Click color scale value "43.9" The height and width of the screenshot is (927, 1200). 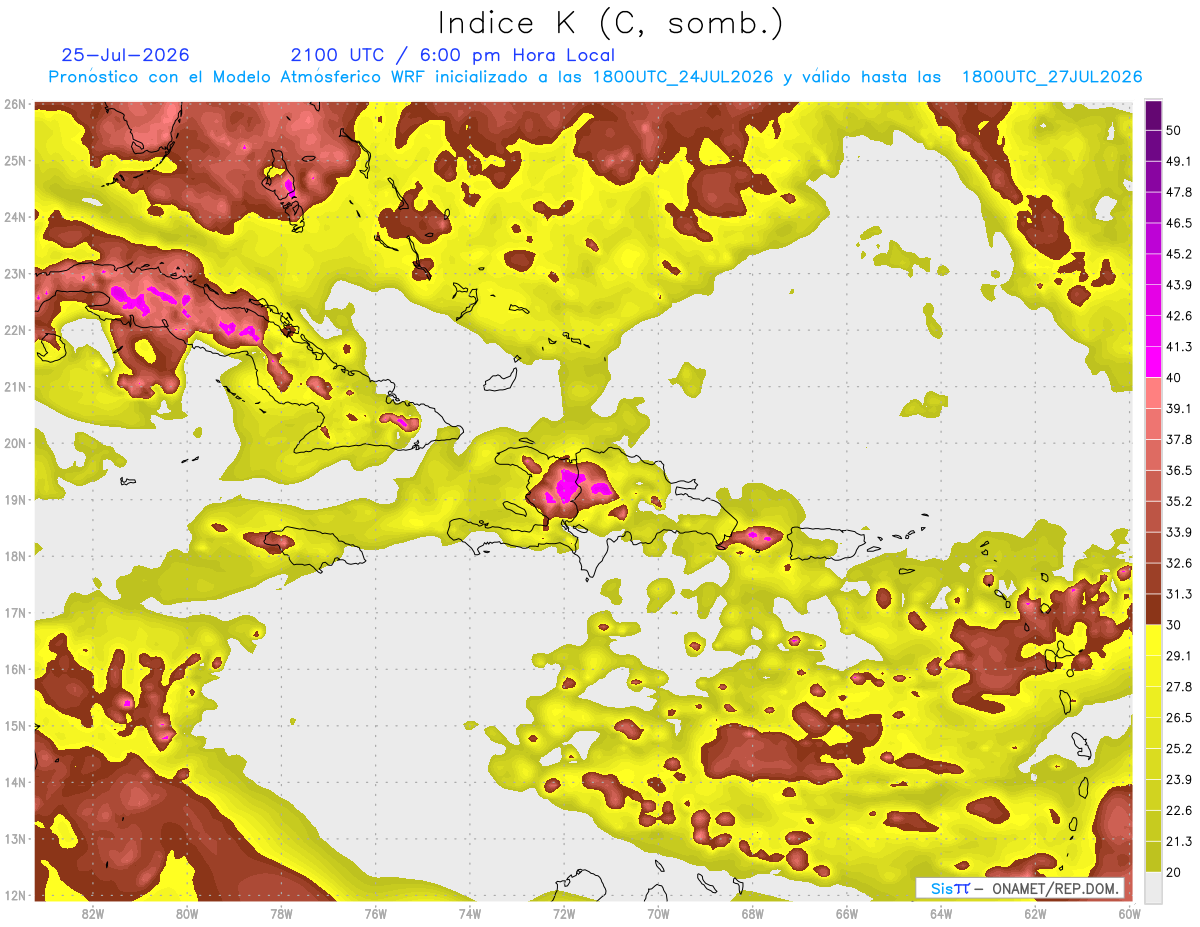point(1180,285)
